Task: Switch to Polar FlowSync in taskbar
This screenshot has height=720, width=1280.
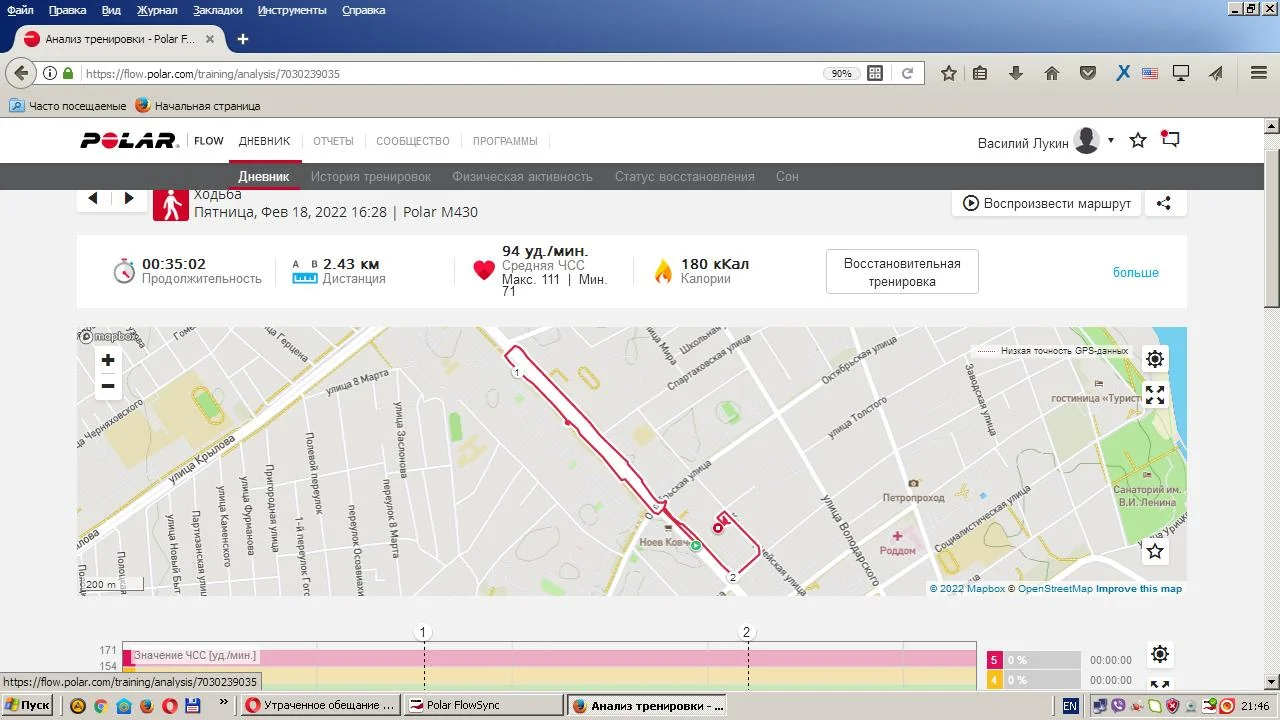Action: tap(484, 705)
